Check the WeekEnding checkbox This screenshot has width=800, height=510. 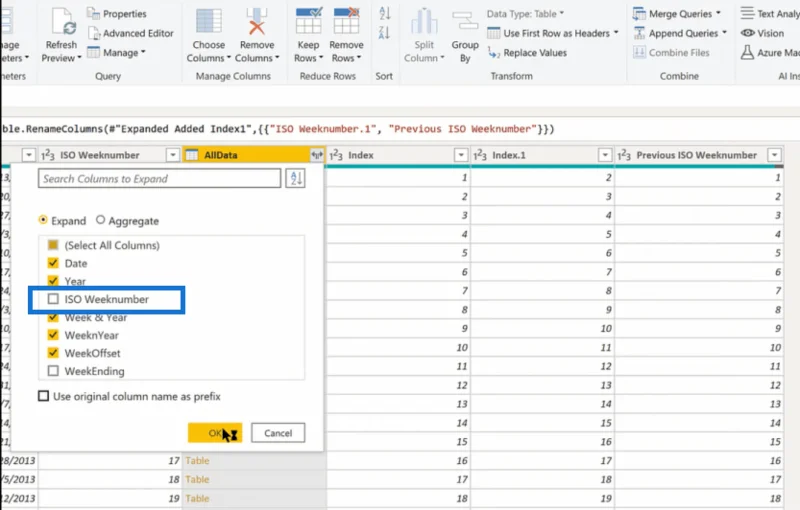(x=53, y=371)
